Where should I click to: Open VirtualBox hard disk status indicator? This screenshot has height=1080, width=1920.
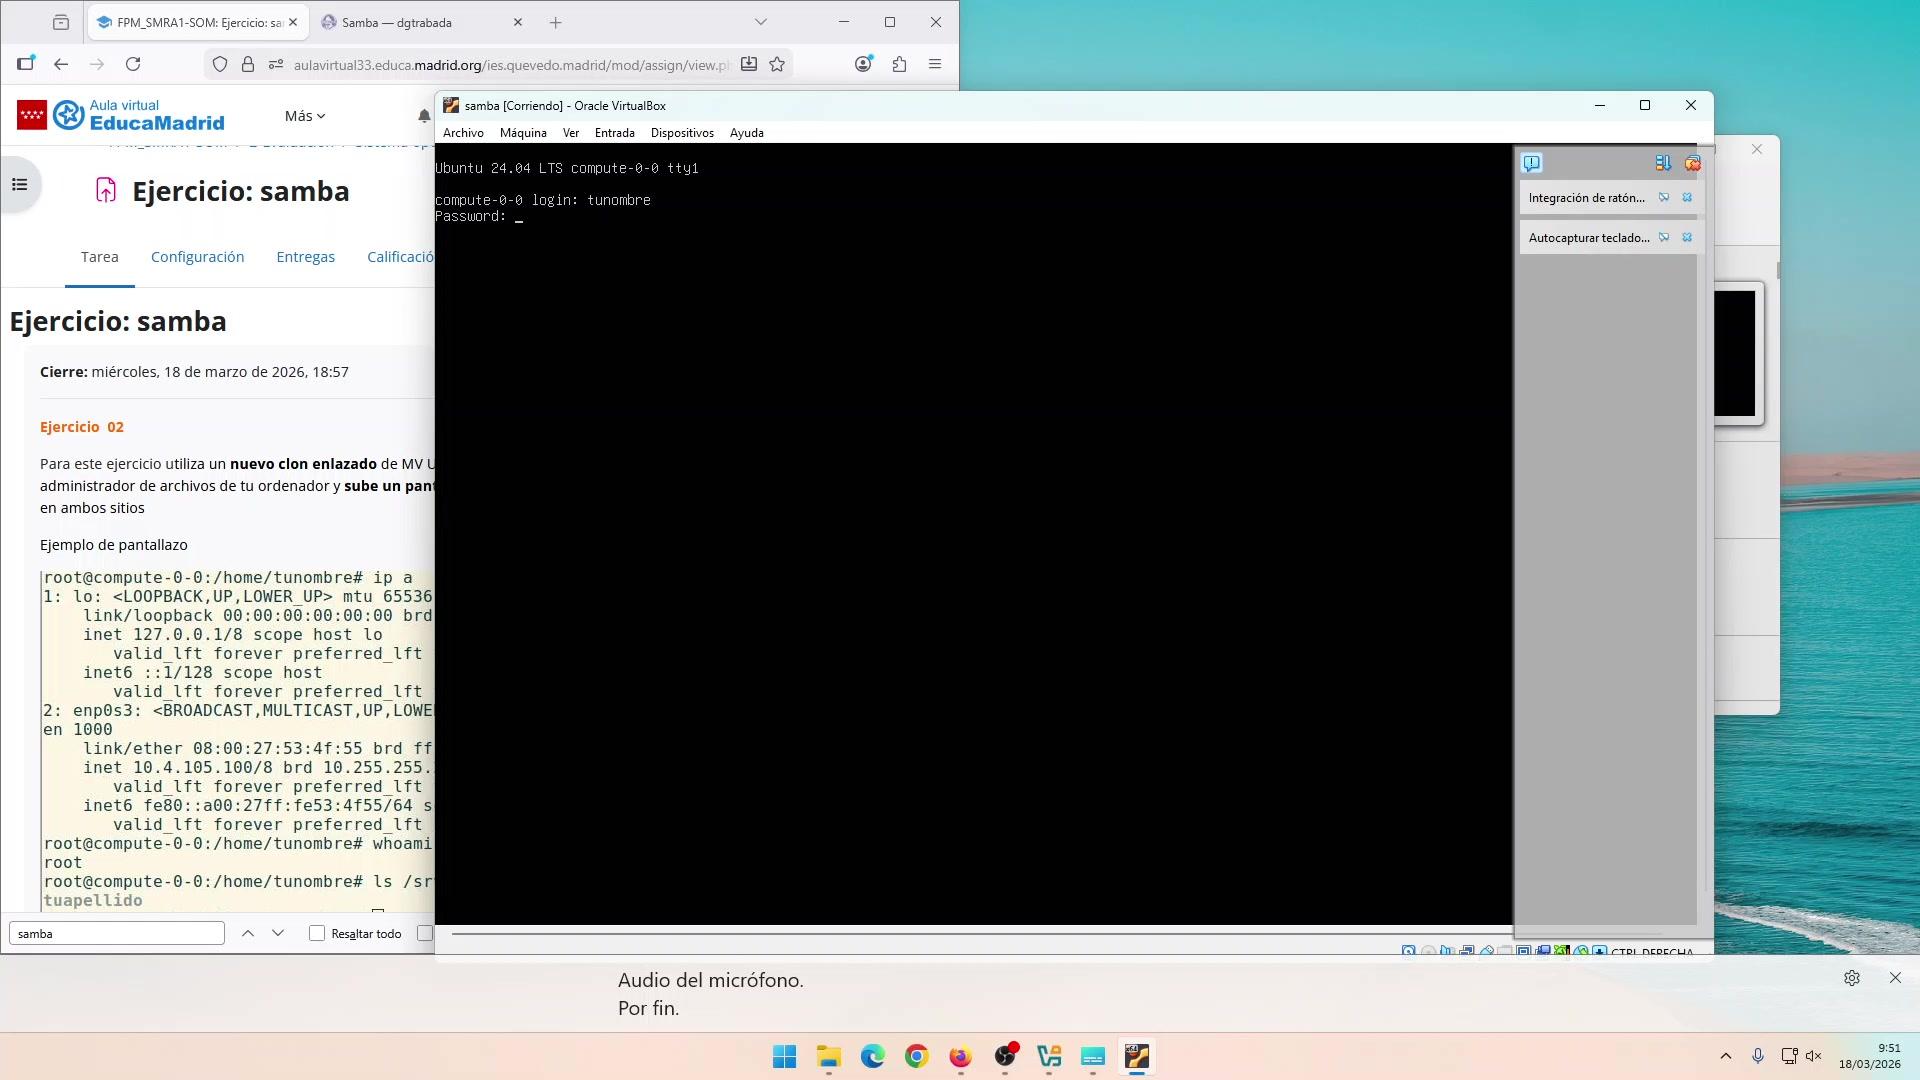coord(1408,951)
